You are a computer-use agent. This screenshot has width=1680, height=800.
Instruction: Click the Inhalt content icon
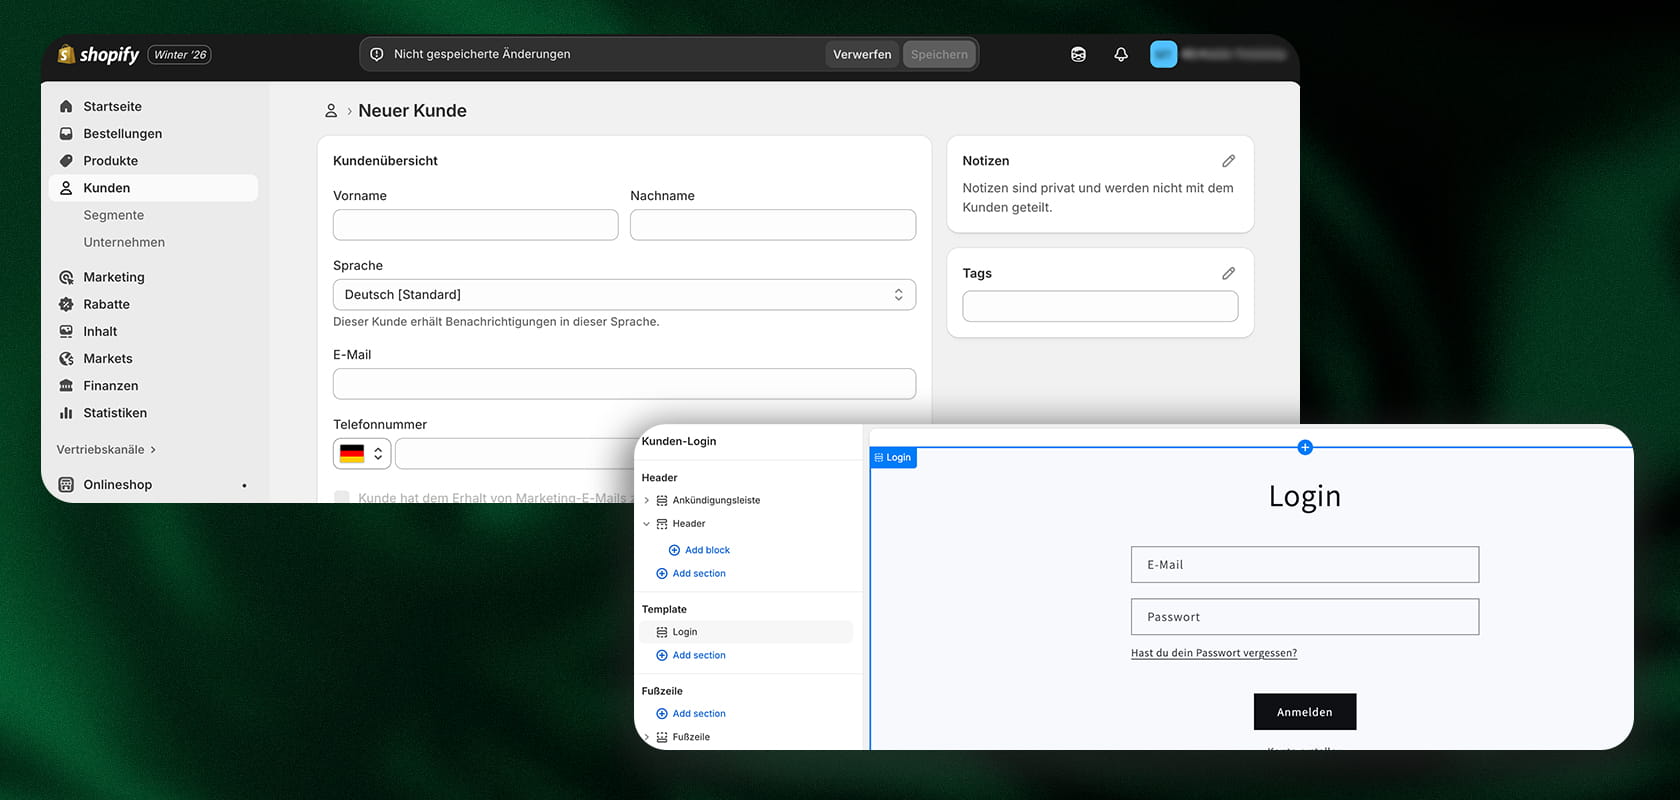66,331
